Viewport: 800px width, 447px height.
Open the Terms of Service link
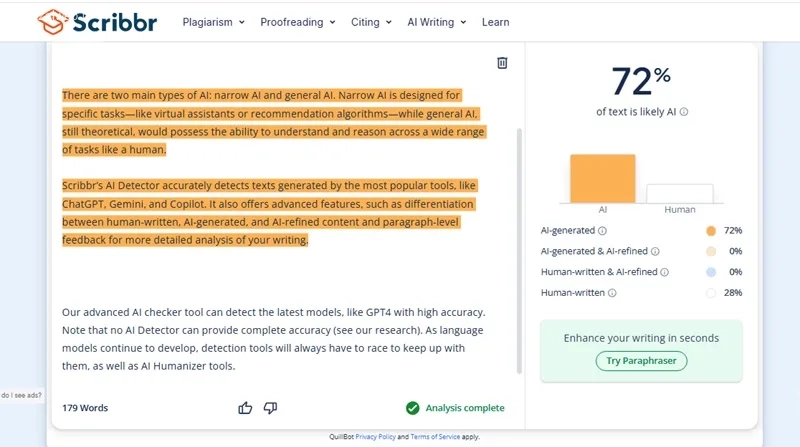(436, 437)
